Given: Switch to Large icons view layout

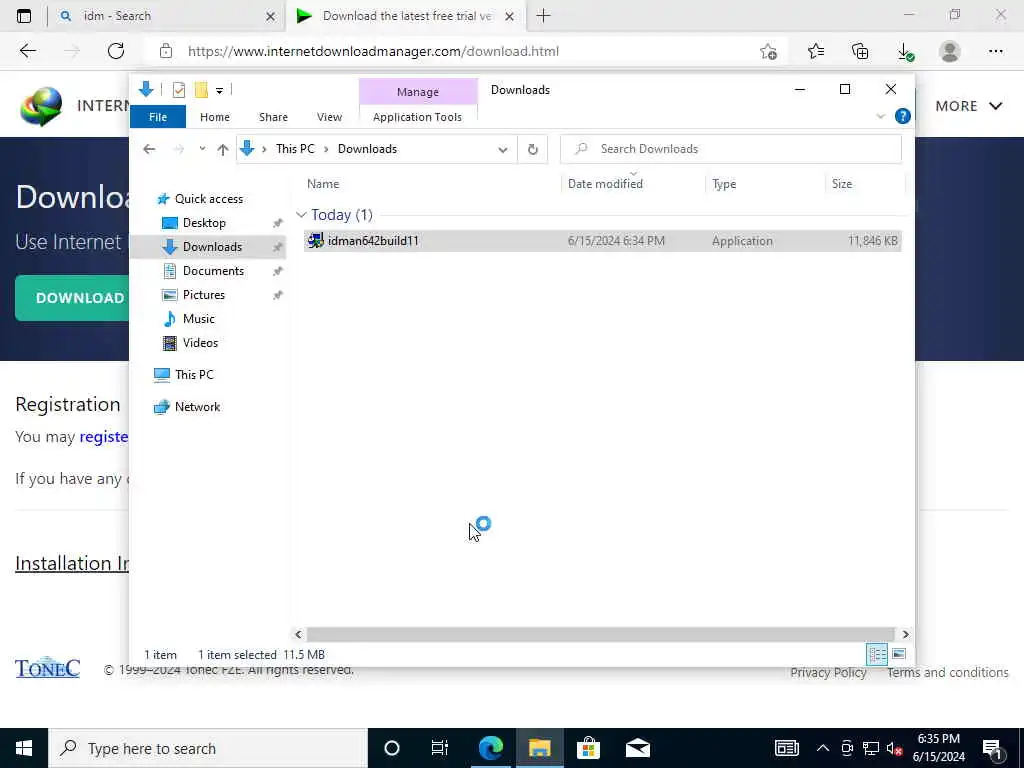Looking at the screenshot, I should (899, 654).
